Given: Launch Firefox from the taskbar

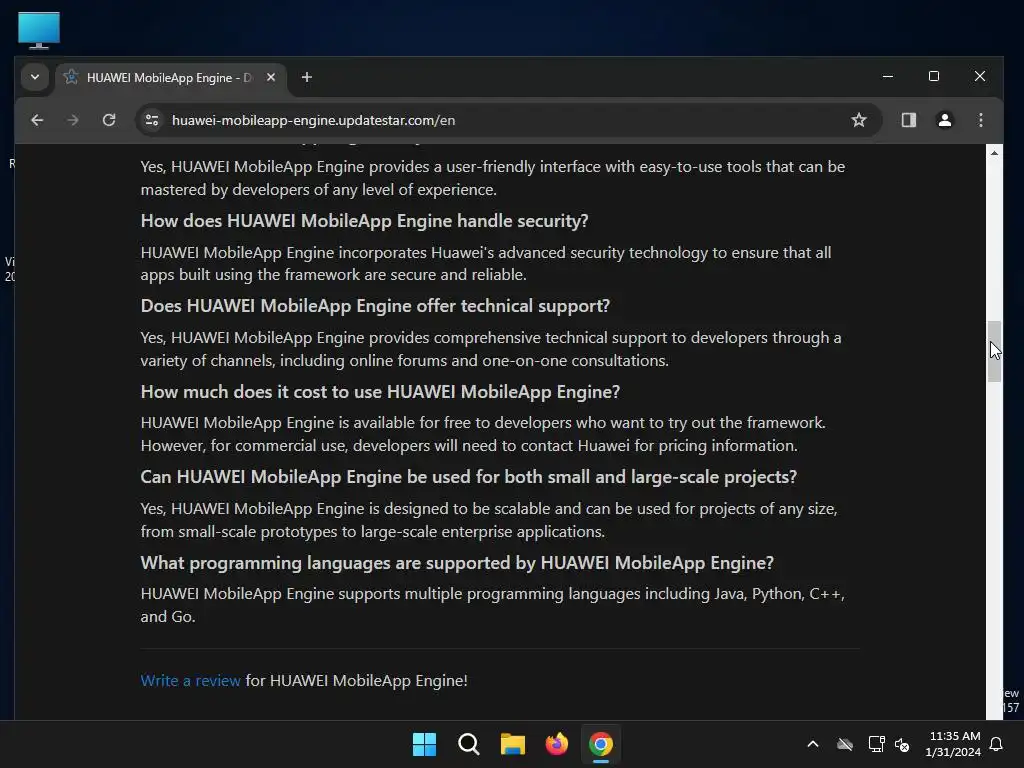Looking at the screenshot, I should pos(556,744).
